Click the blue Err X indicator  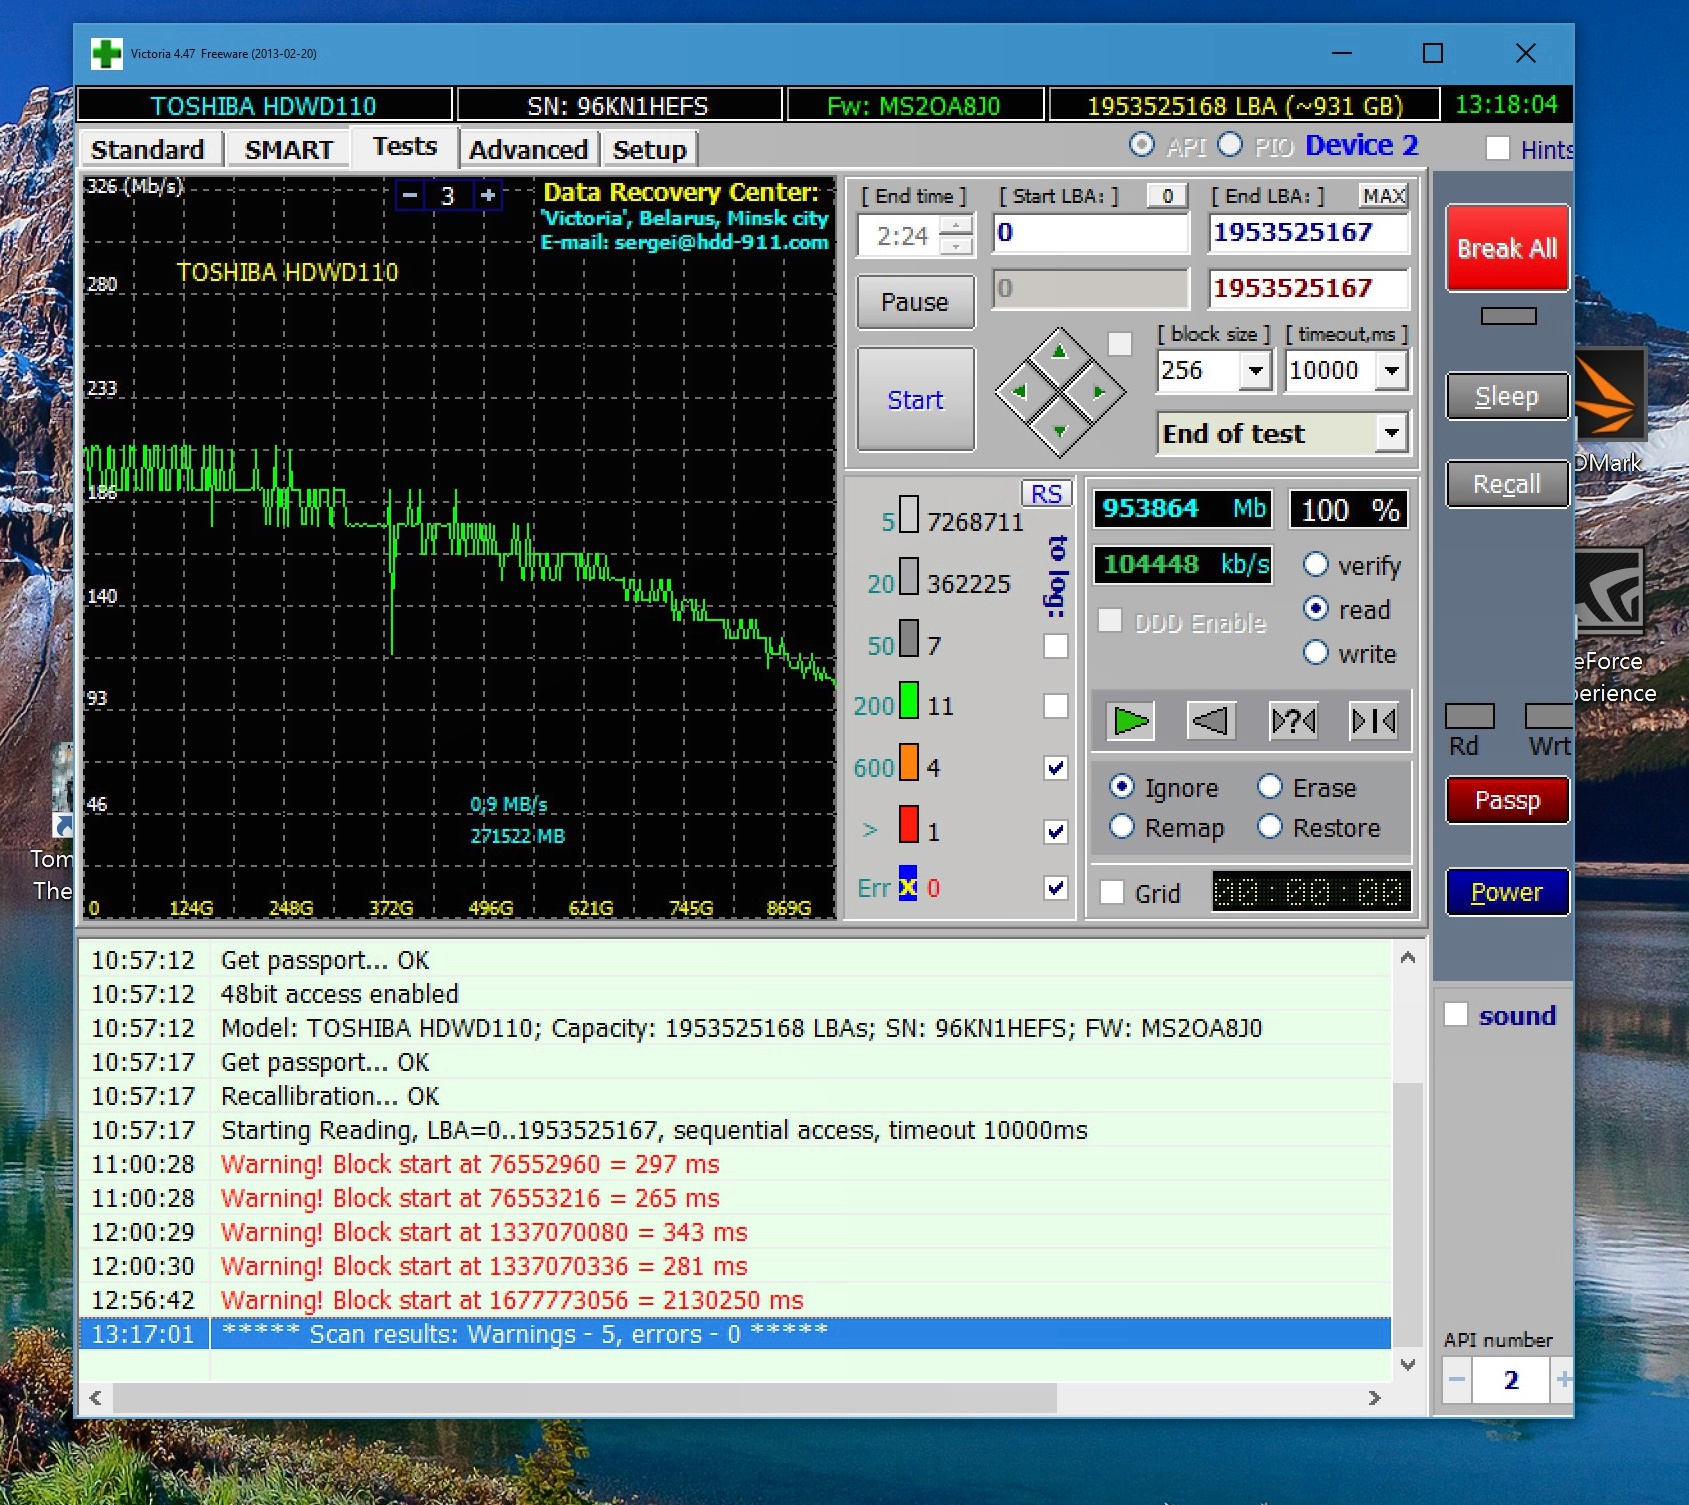coord(908,884)
